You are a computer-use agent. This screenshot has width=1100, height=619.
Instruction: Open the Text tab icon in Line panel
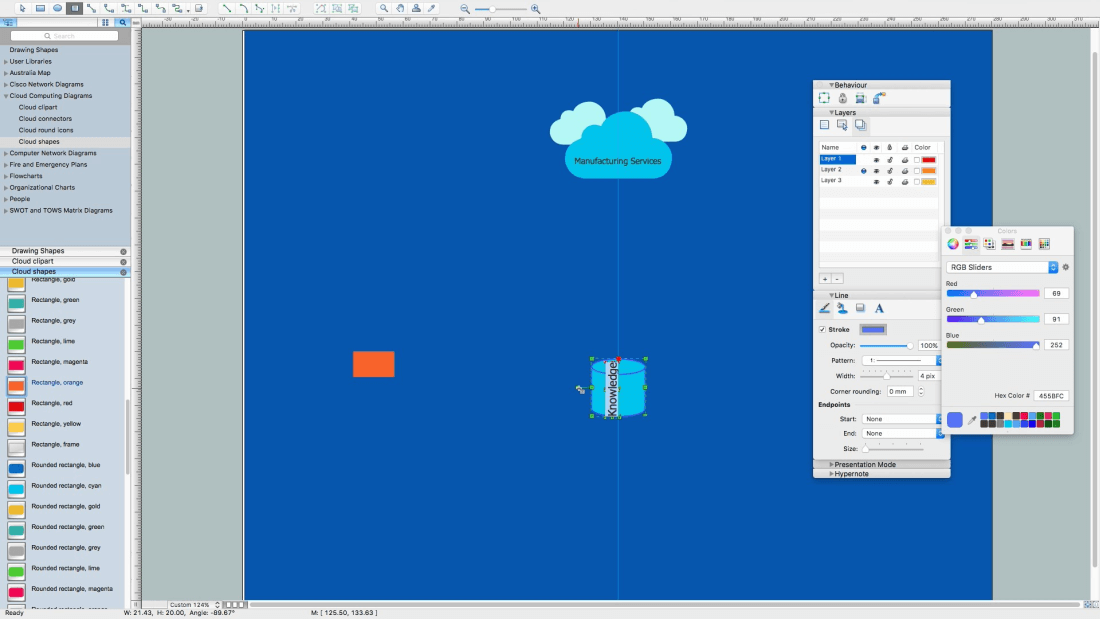(x=879, y=309)
